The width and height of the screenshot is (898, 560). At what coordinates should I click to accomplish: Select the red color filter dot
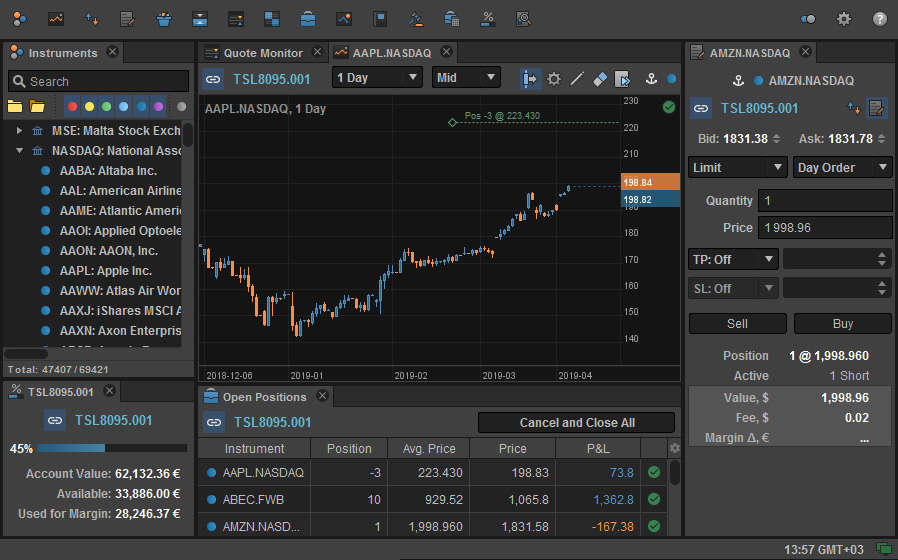pyautogui.click(x=72, y=106)
